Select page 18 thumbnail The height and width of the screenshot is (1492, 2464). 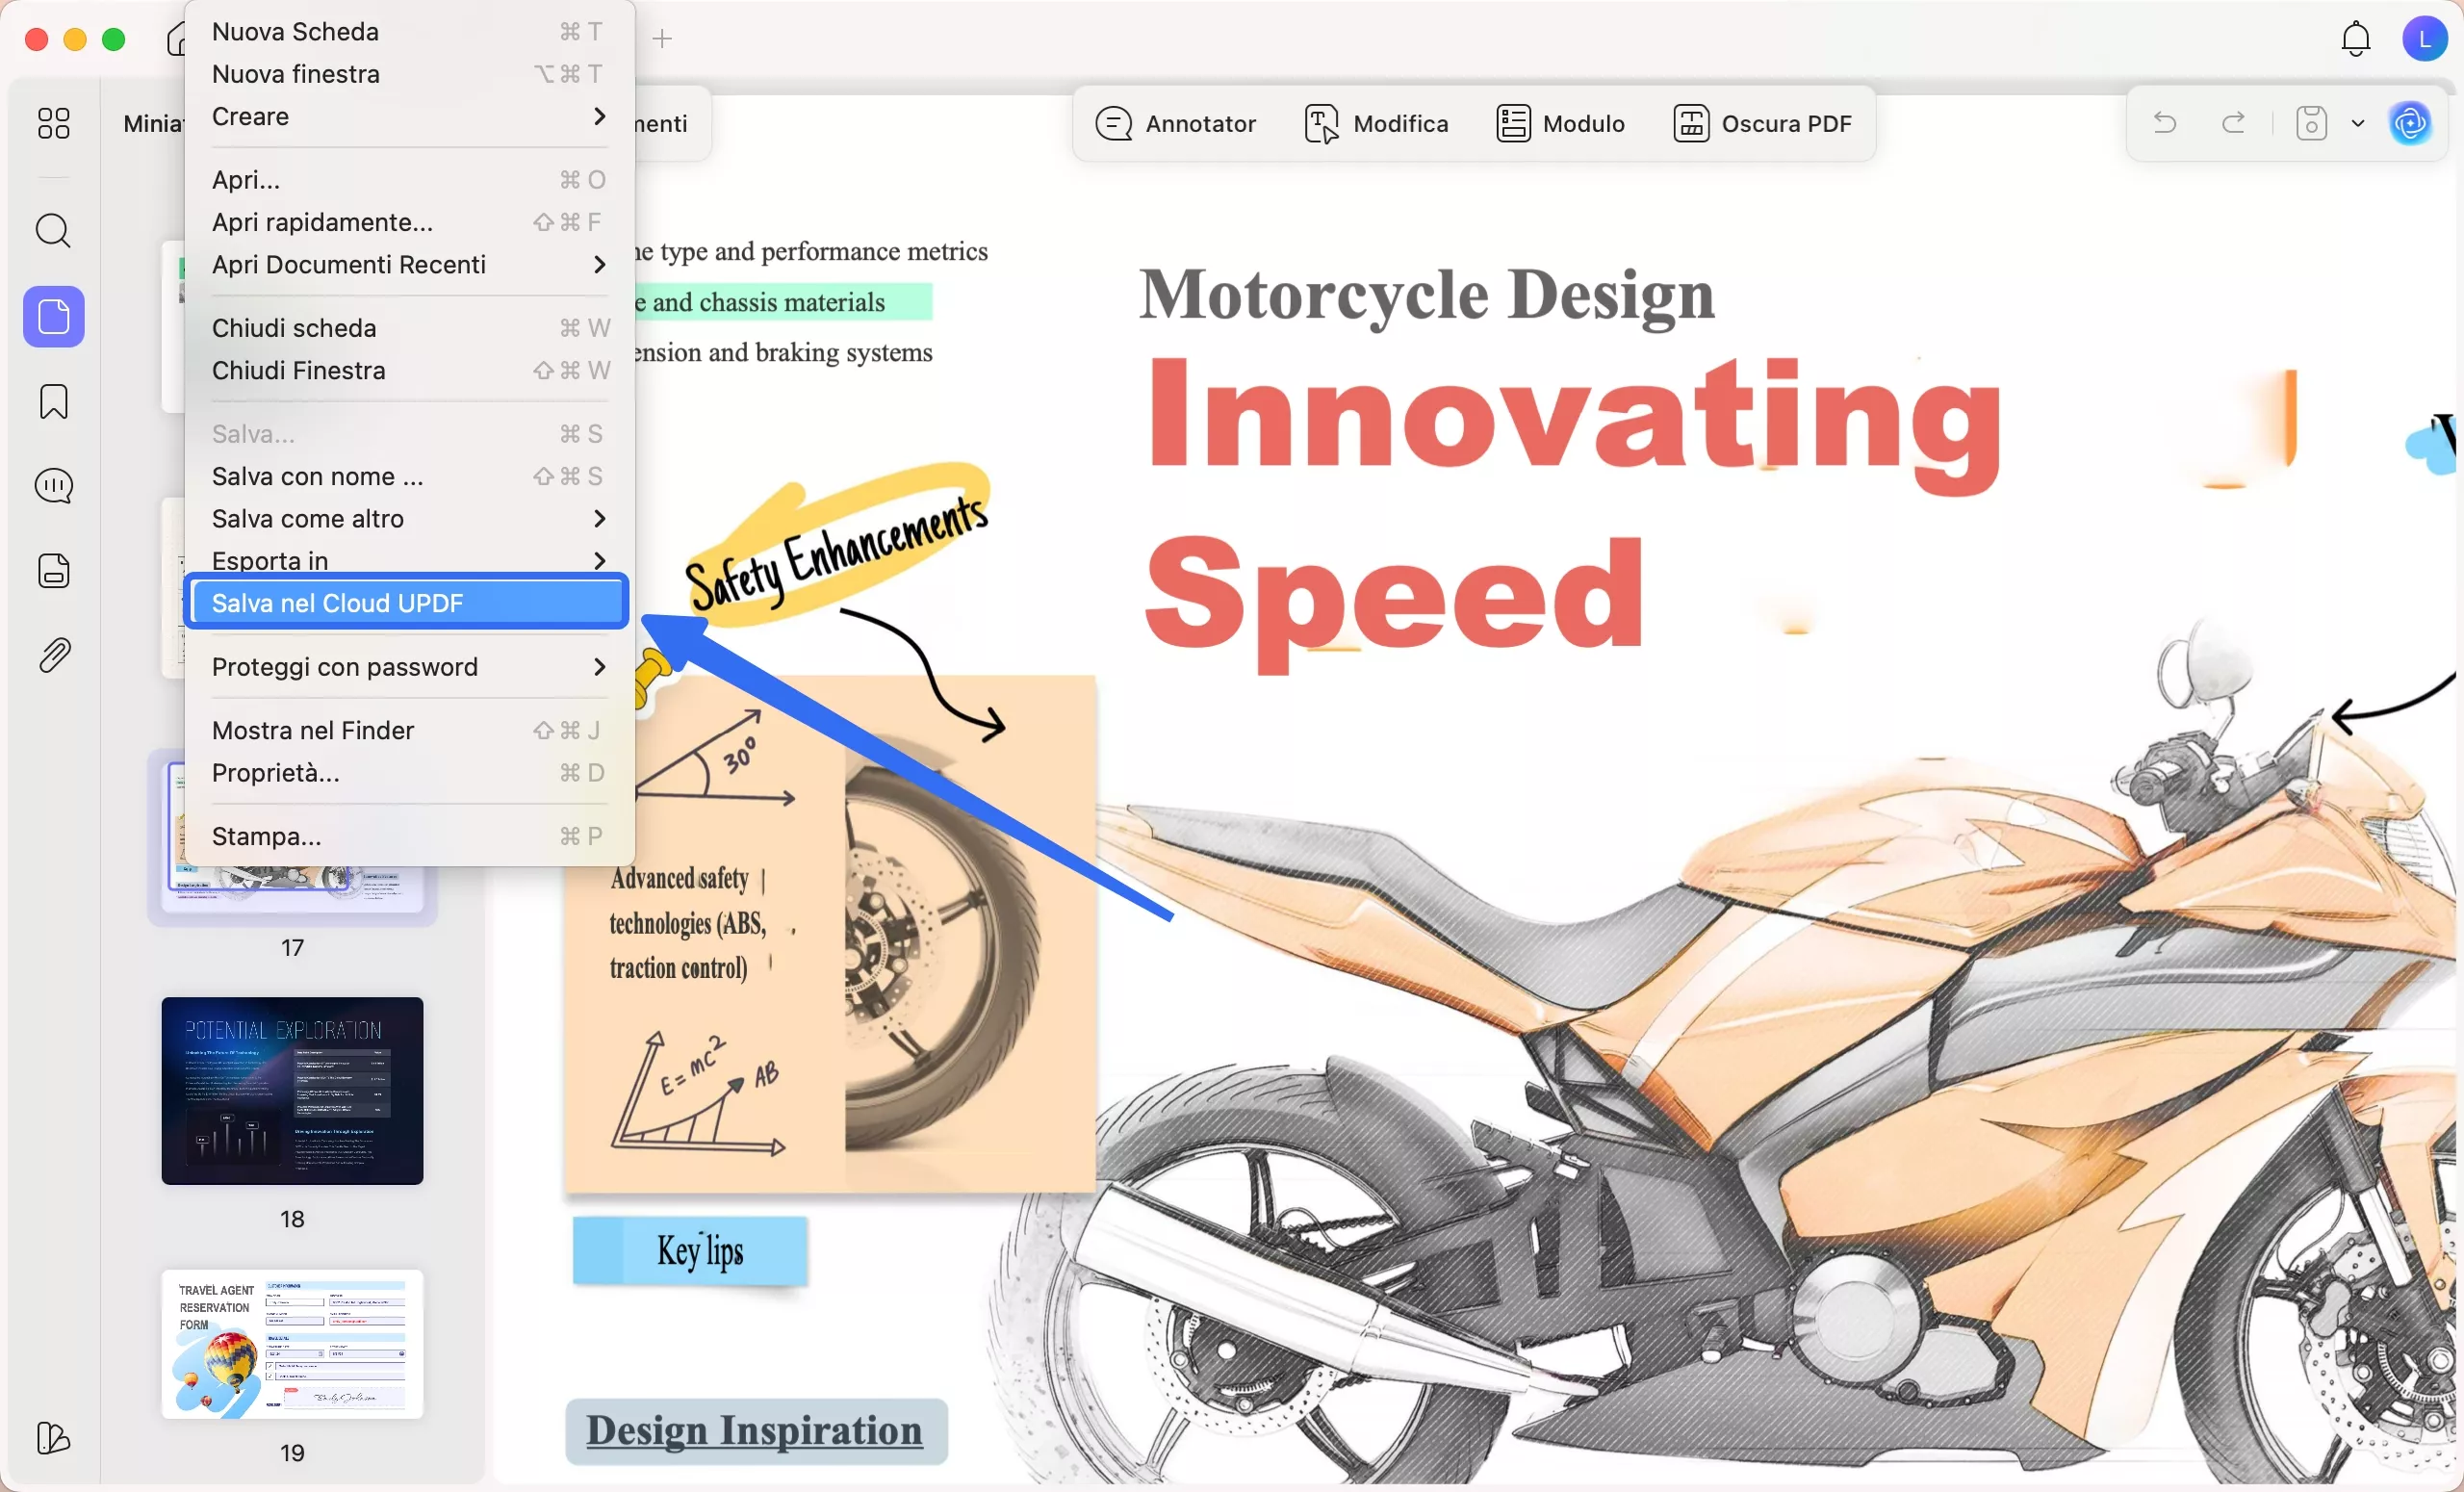[292, 1091]
